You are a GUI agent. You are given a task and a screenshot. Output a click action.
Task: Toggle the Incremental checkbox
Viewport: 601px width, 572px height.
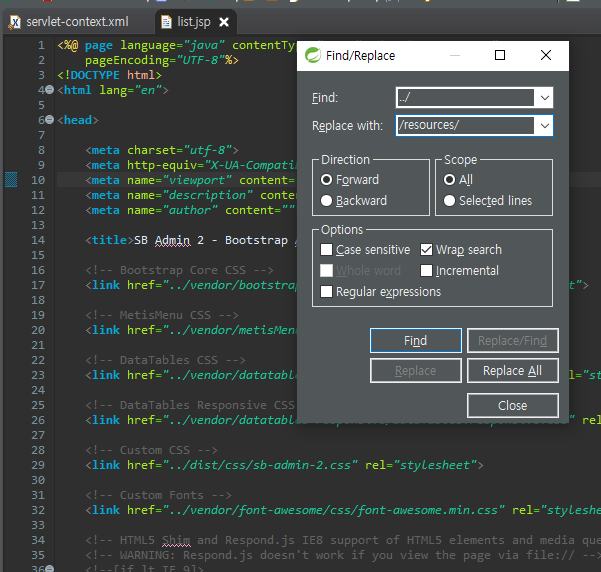pos(426,271)
